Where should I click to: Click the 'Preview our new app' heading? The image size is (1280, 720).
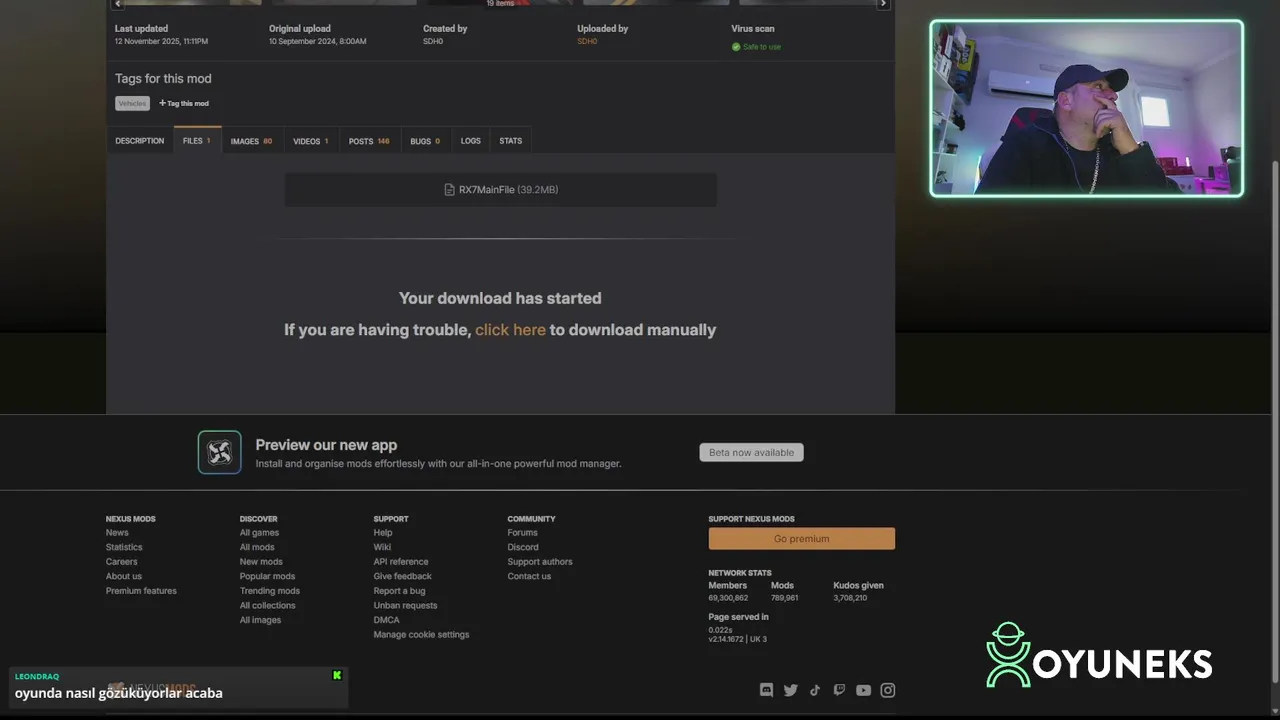tap(326, 445)
